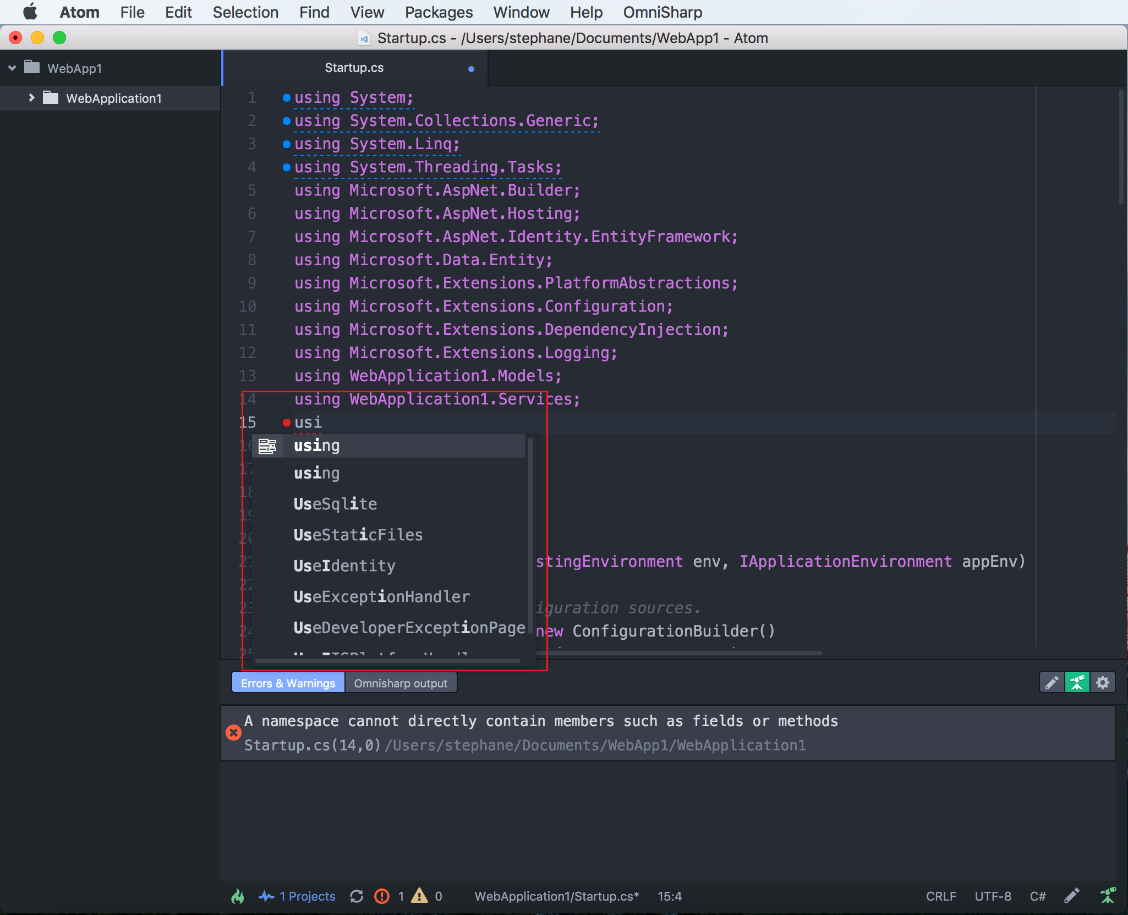Click the WebApplication1 folder icon
This screenshot has height=915, width=1128.
click(50, 98)
